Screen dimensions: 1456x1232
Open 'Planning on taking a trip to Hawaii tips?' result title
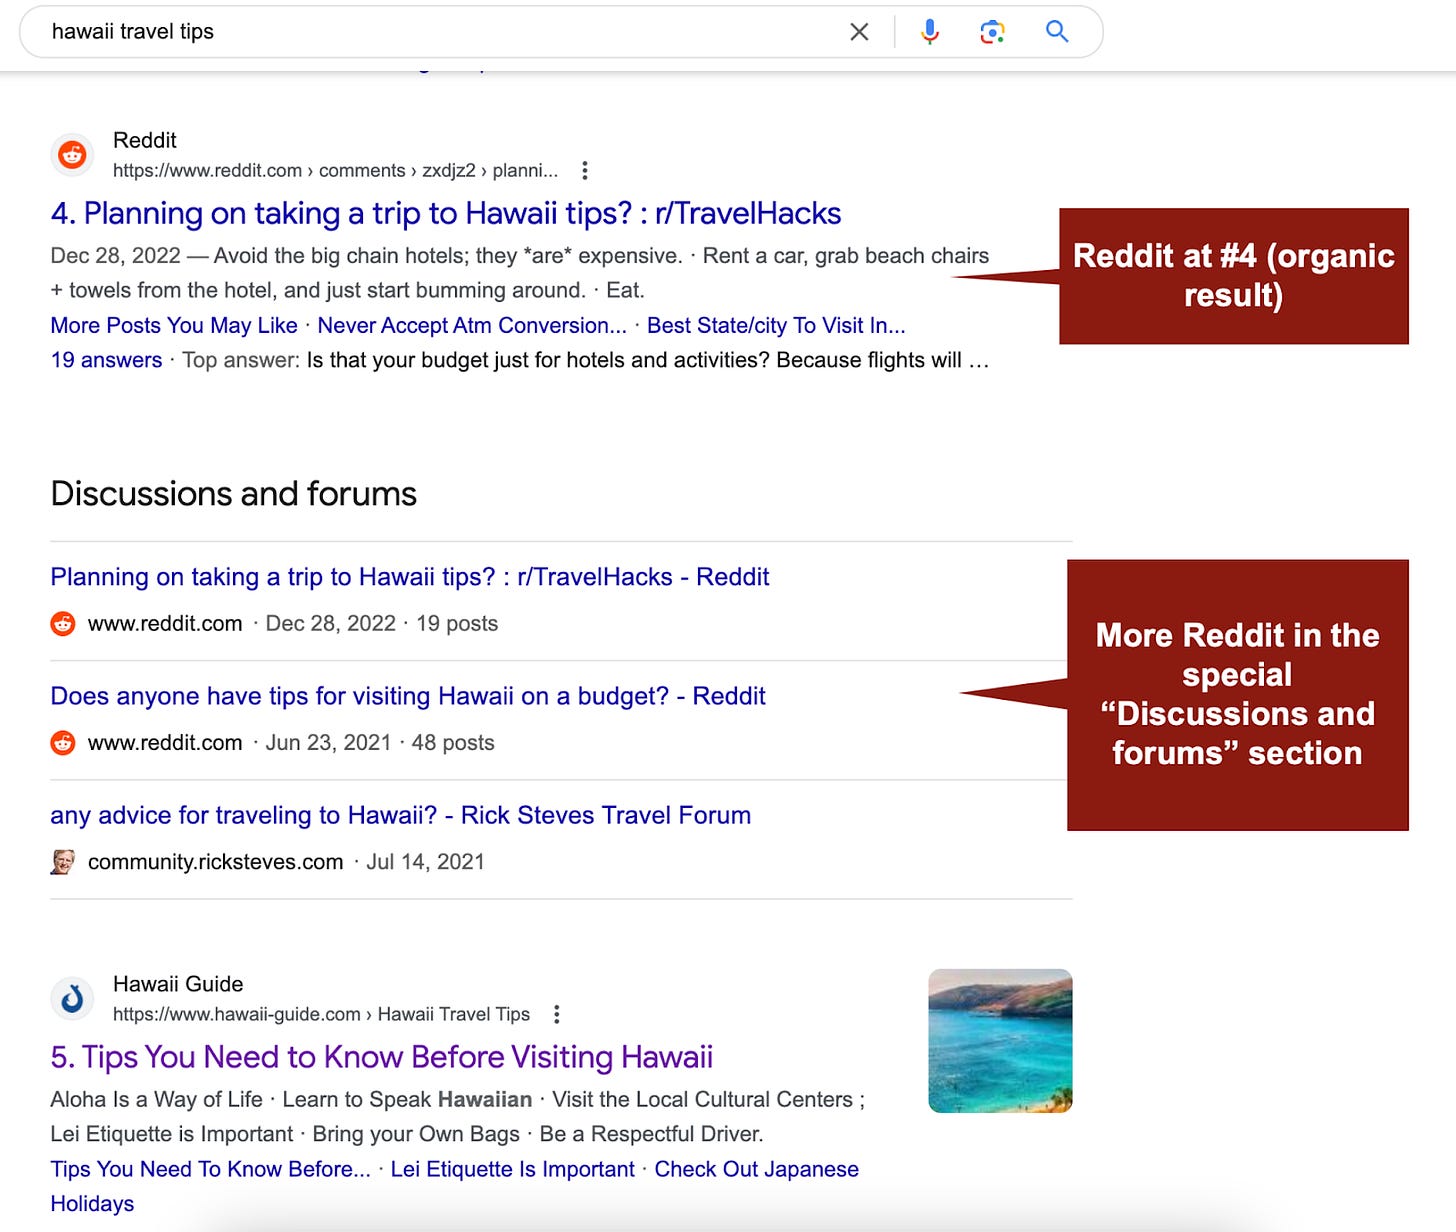(x=446, y=213)
